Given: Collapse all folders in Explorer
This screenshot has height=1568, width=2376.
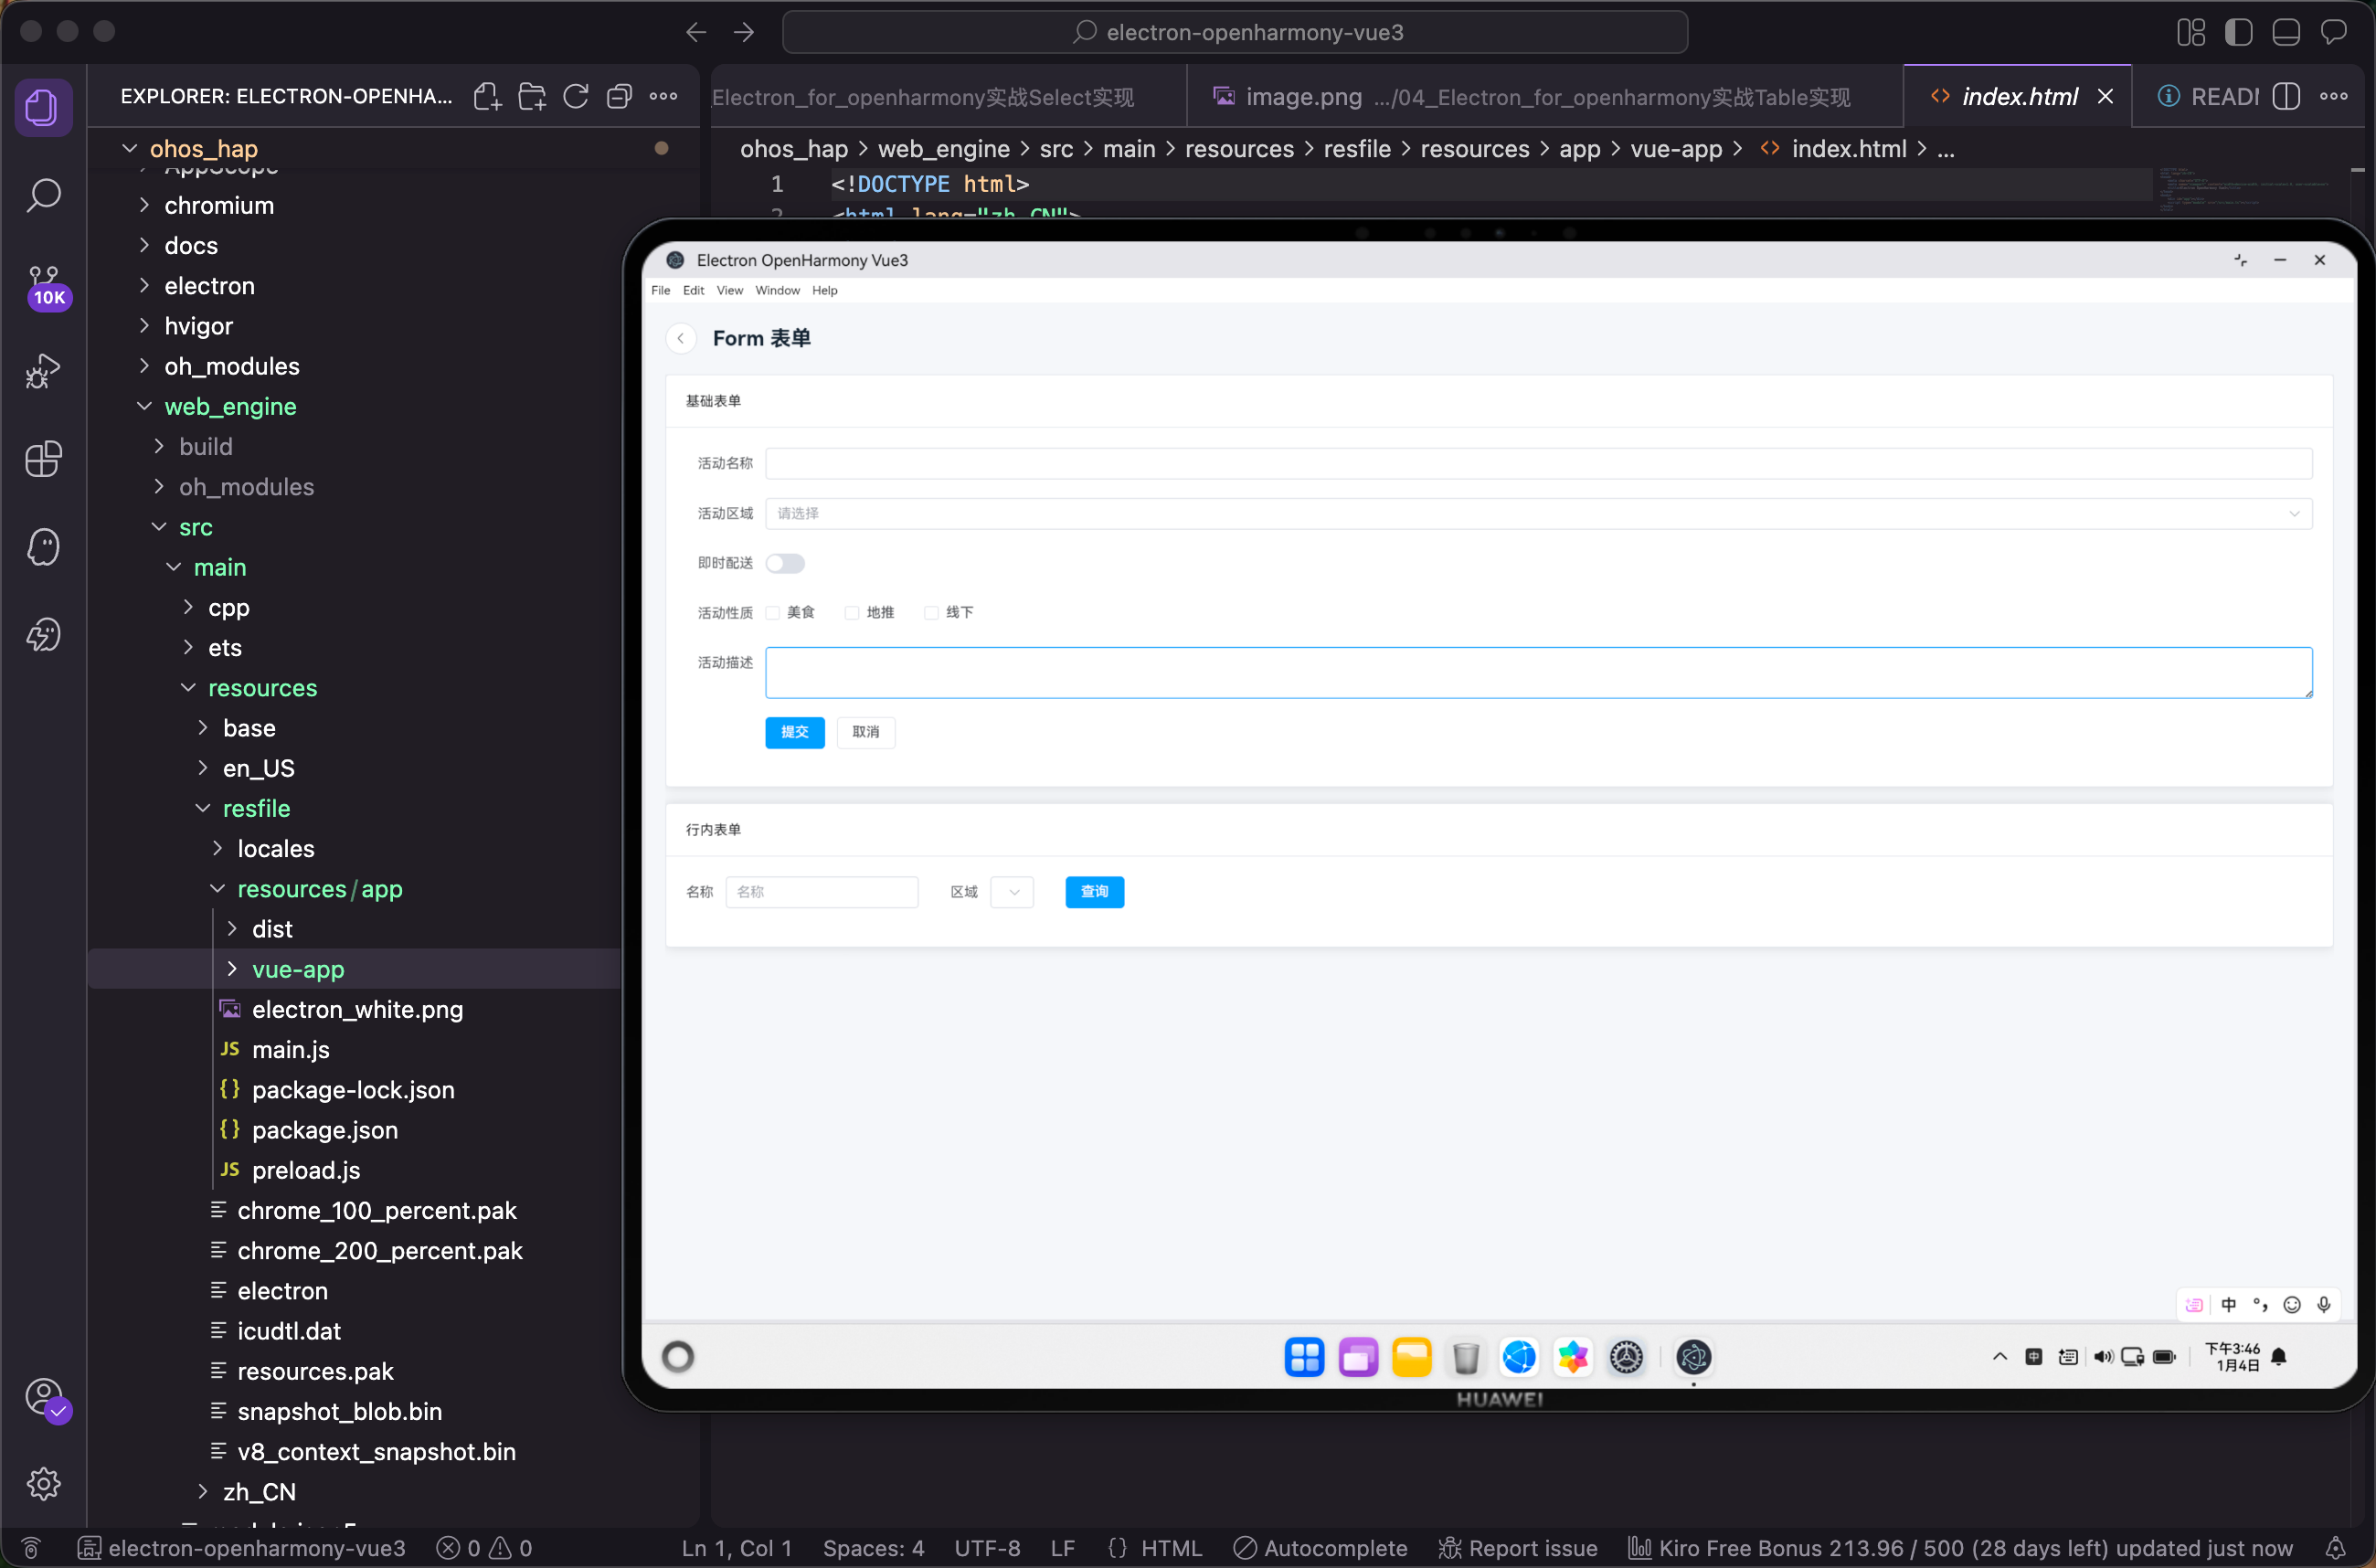Looking at the screenshot, I should 619,96.
